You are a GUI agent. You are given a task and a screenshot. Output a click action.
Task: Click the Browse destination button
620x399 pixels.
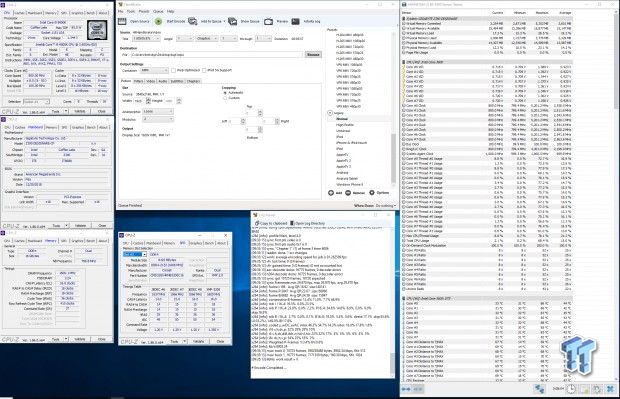[x=313, y=55]
